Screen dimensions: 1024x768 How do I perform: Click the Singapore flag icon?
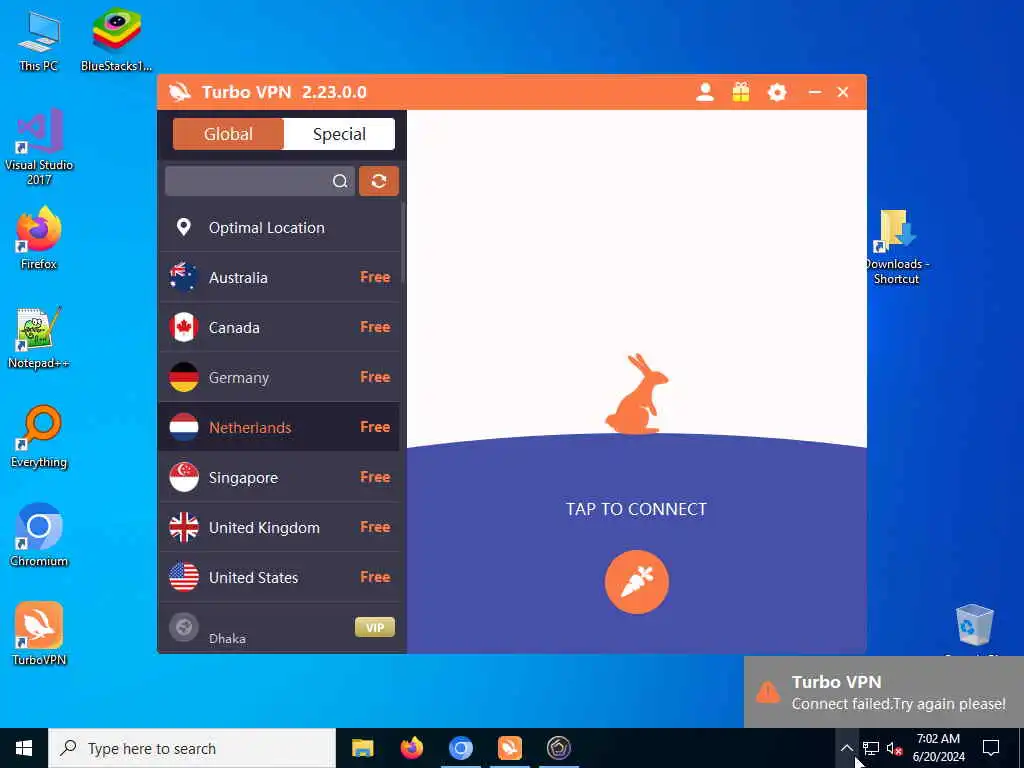point(184,477)
